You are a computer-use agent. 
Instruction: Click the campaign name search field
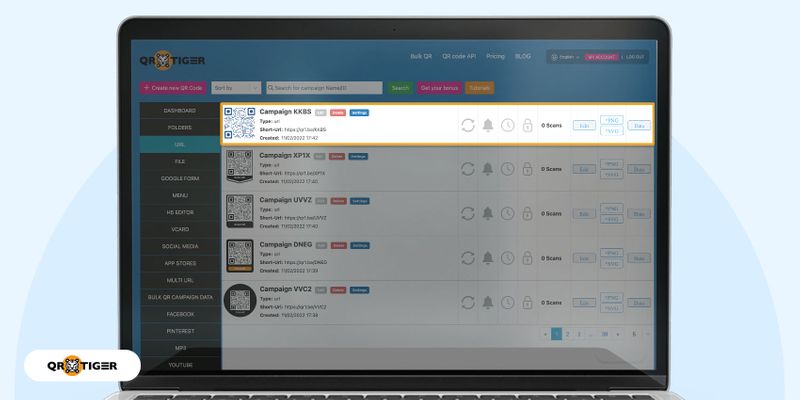[324, 88]
